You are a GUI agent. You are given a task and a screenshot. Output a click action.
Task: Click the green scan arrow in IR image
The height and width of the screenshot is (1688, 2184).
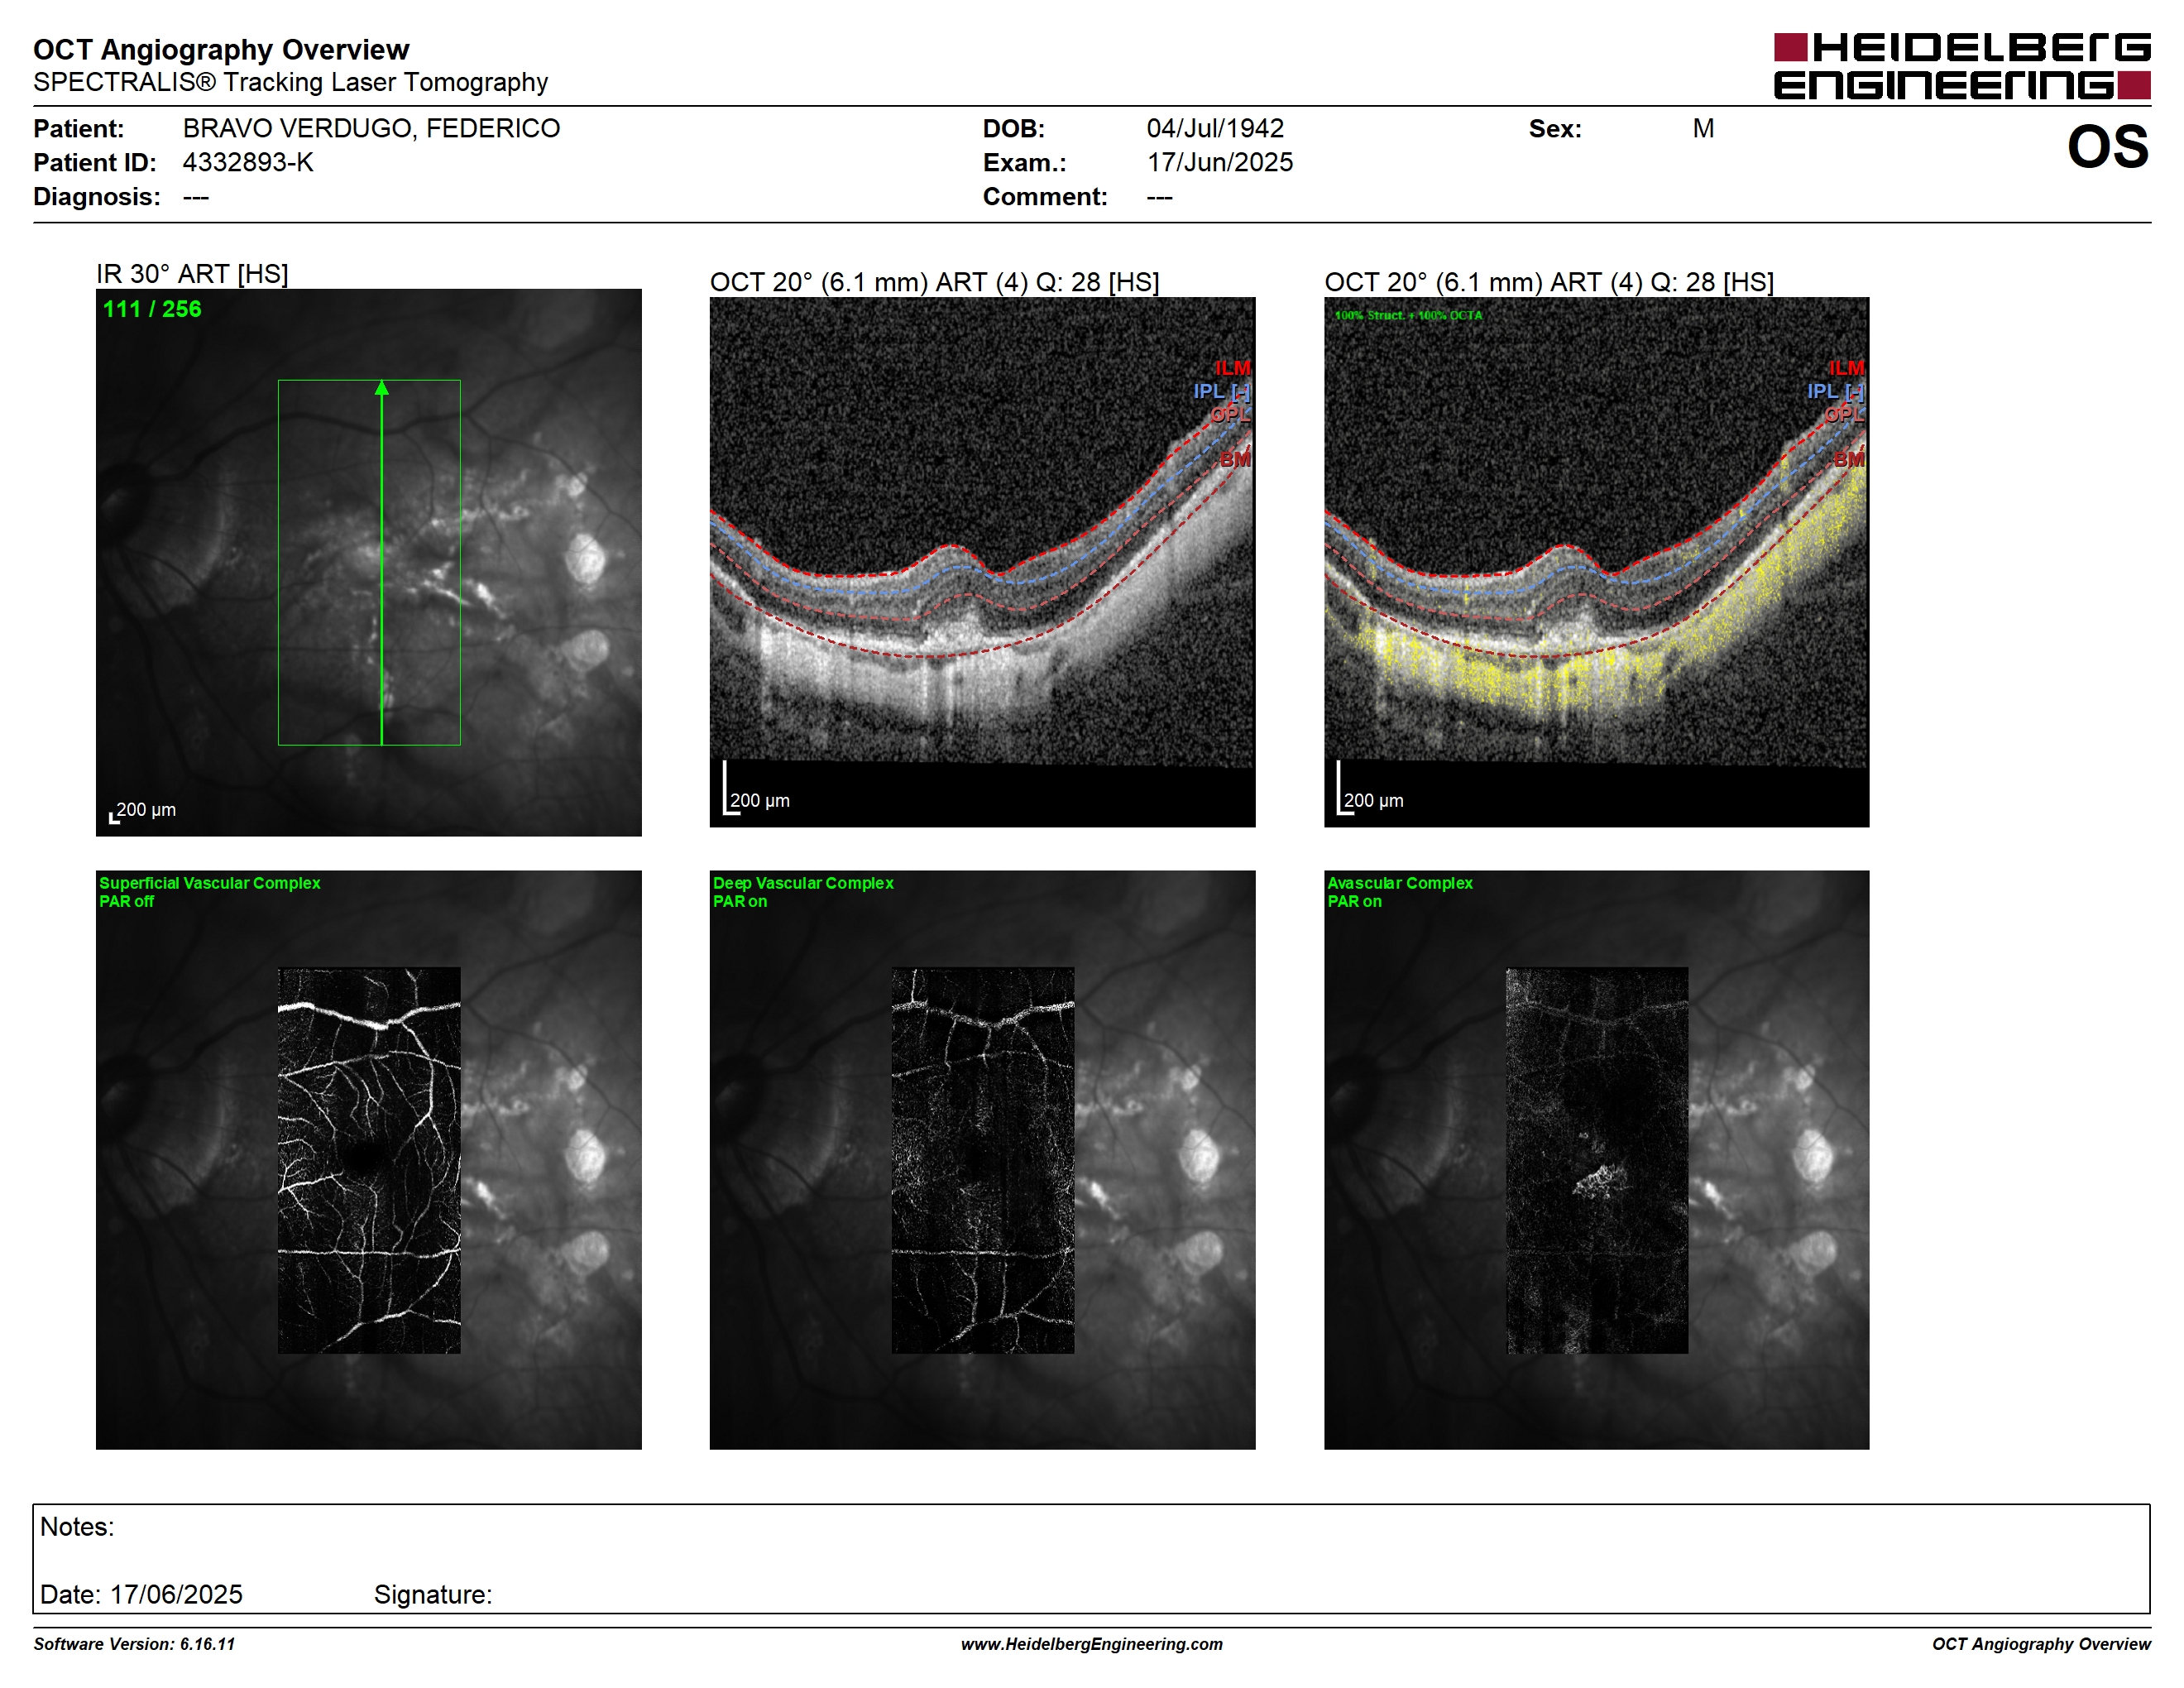(381, 562)
